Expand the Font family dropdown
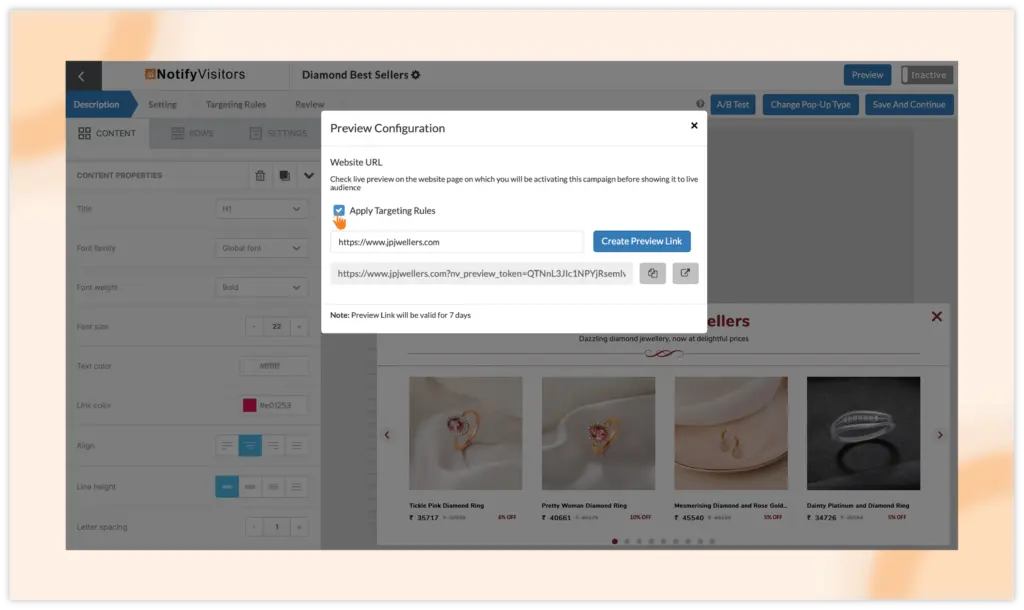Viewport: 1024px width, 610px height. click(262, 248)
